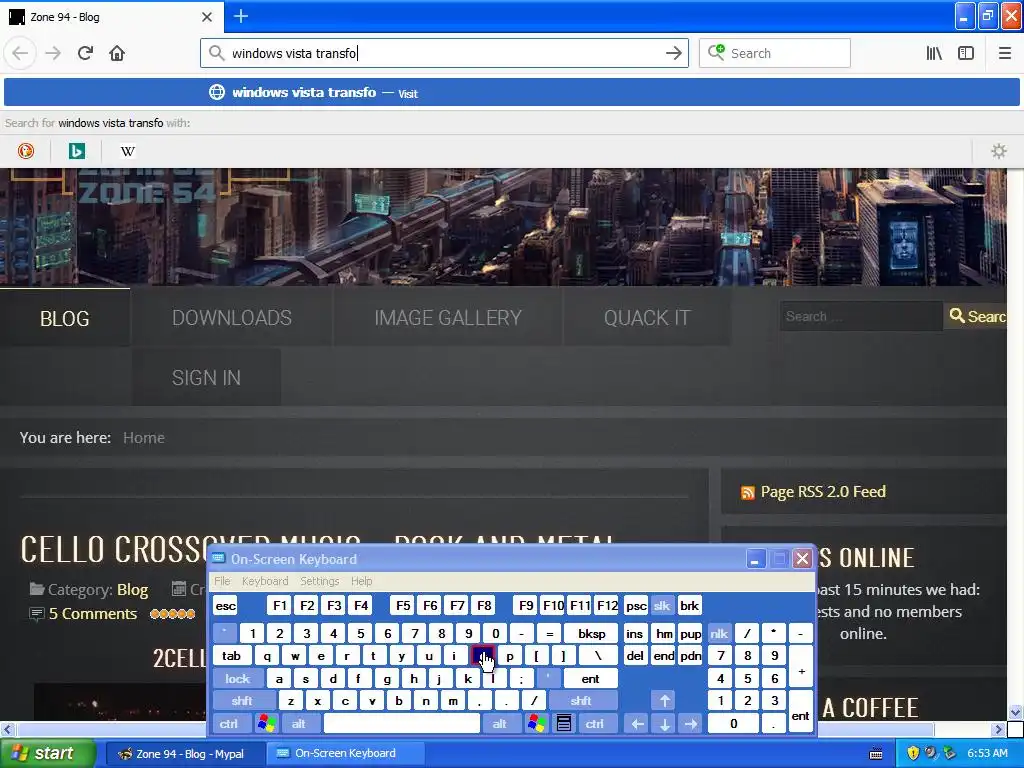Toggle the left ctrl key
Screen dimensions: 1024x768
point(229,724)
